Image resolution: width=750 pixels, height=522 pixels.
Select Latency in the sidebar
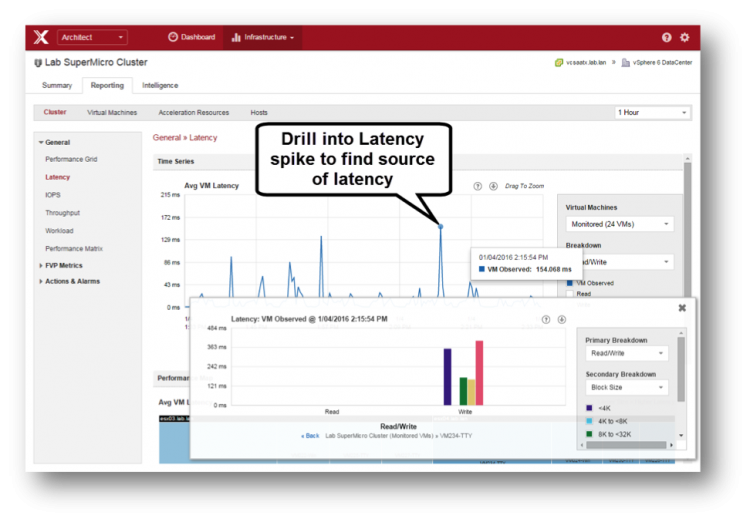tap(57, 177)
